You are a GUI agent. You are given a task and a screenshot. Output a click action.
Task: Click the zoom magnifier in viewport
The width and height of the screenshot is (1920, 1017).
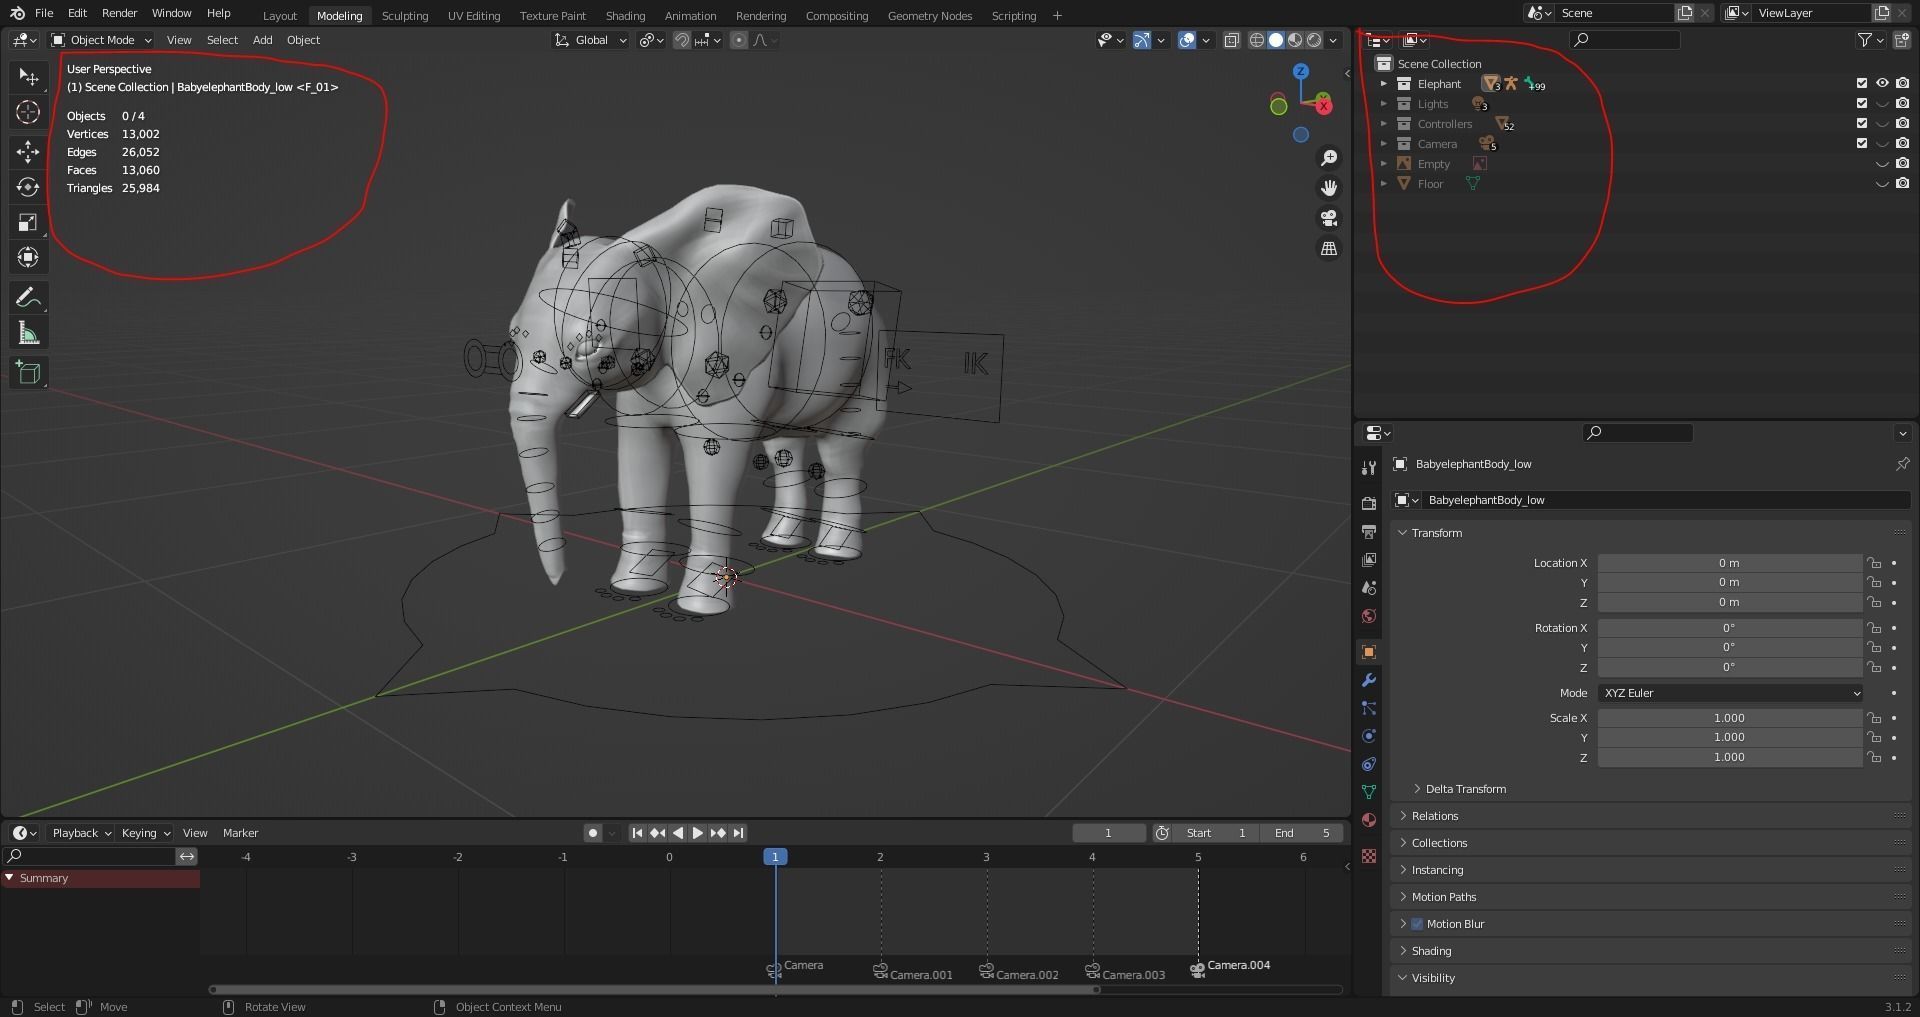(x=1329, y=158)
